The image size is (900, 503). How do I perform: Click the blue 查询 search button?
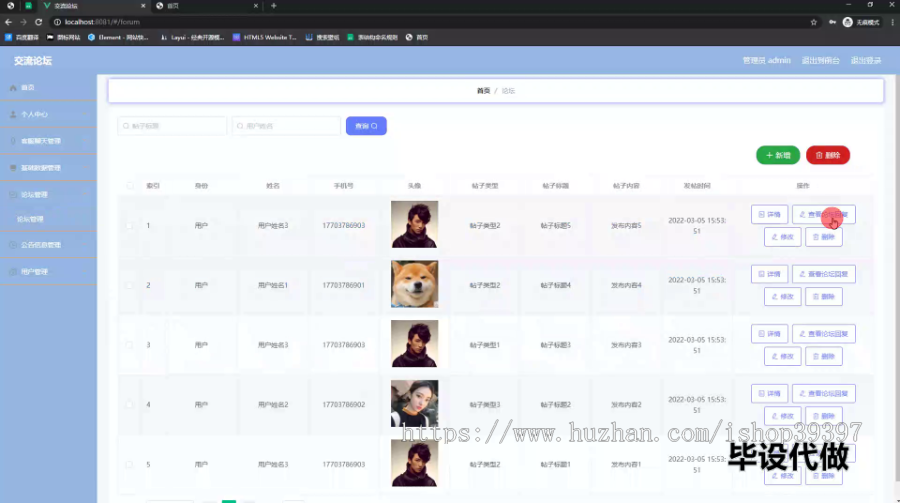point(366,126)
